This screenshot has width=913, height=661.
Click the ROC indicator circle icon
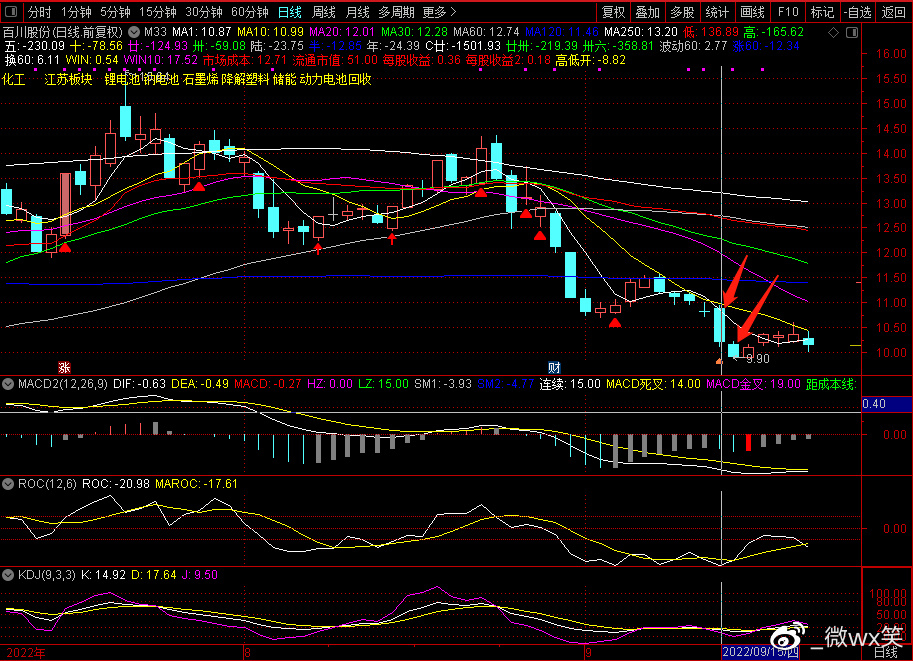[8, 483]
